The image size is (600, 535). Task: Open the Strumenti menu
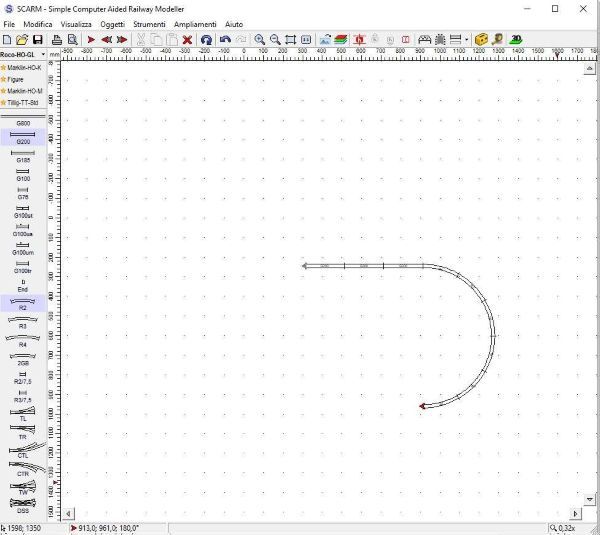[x=149, y=24]
